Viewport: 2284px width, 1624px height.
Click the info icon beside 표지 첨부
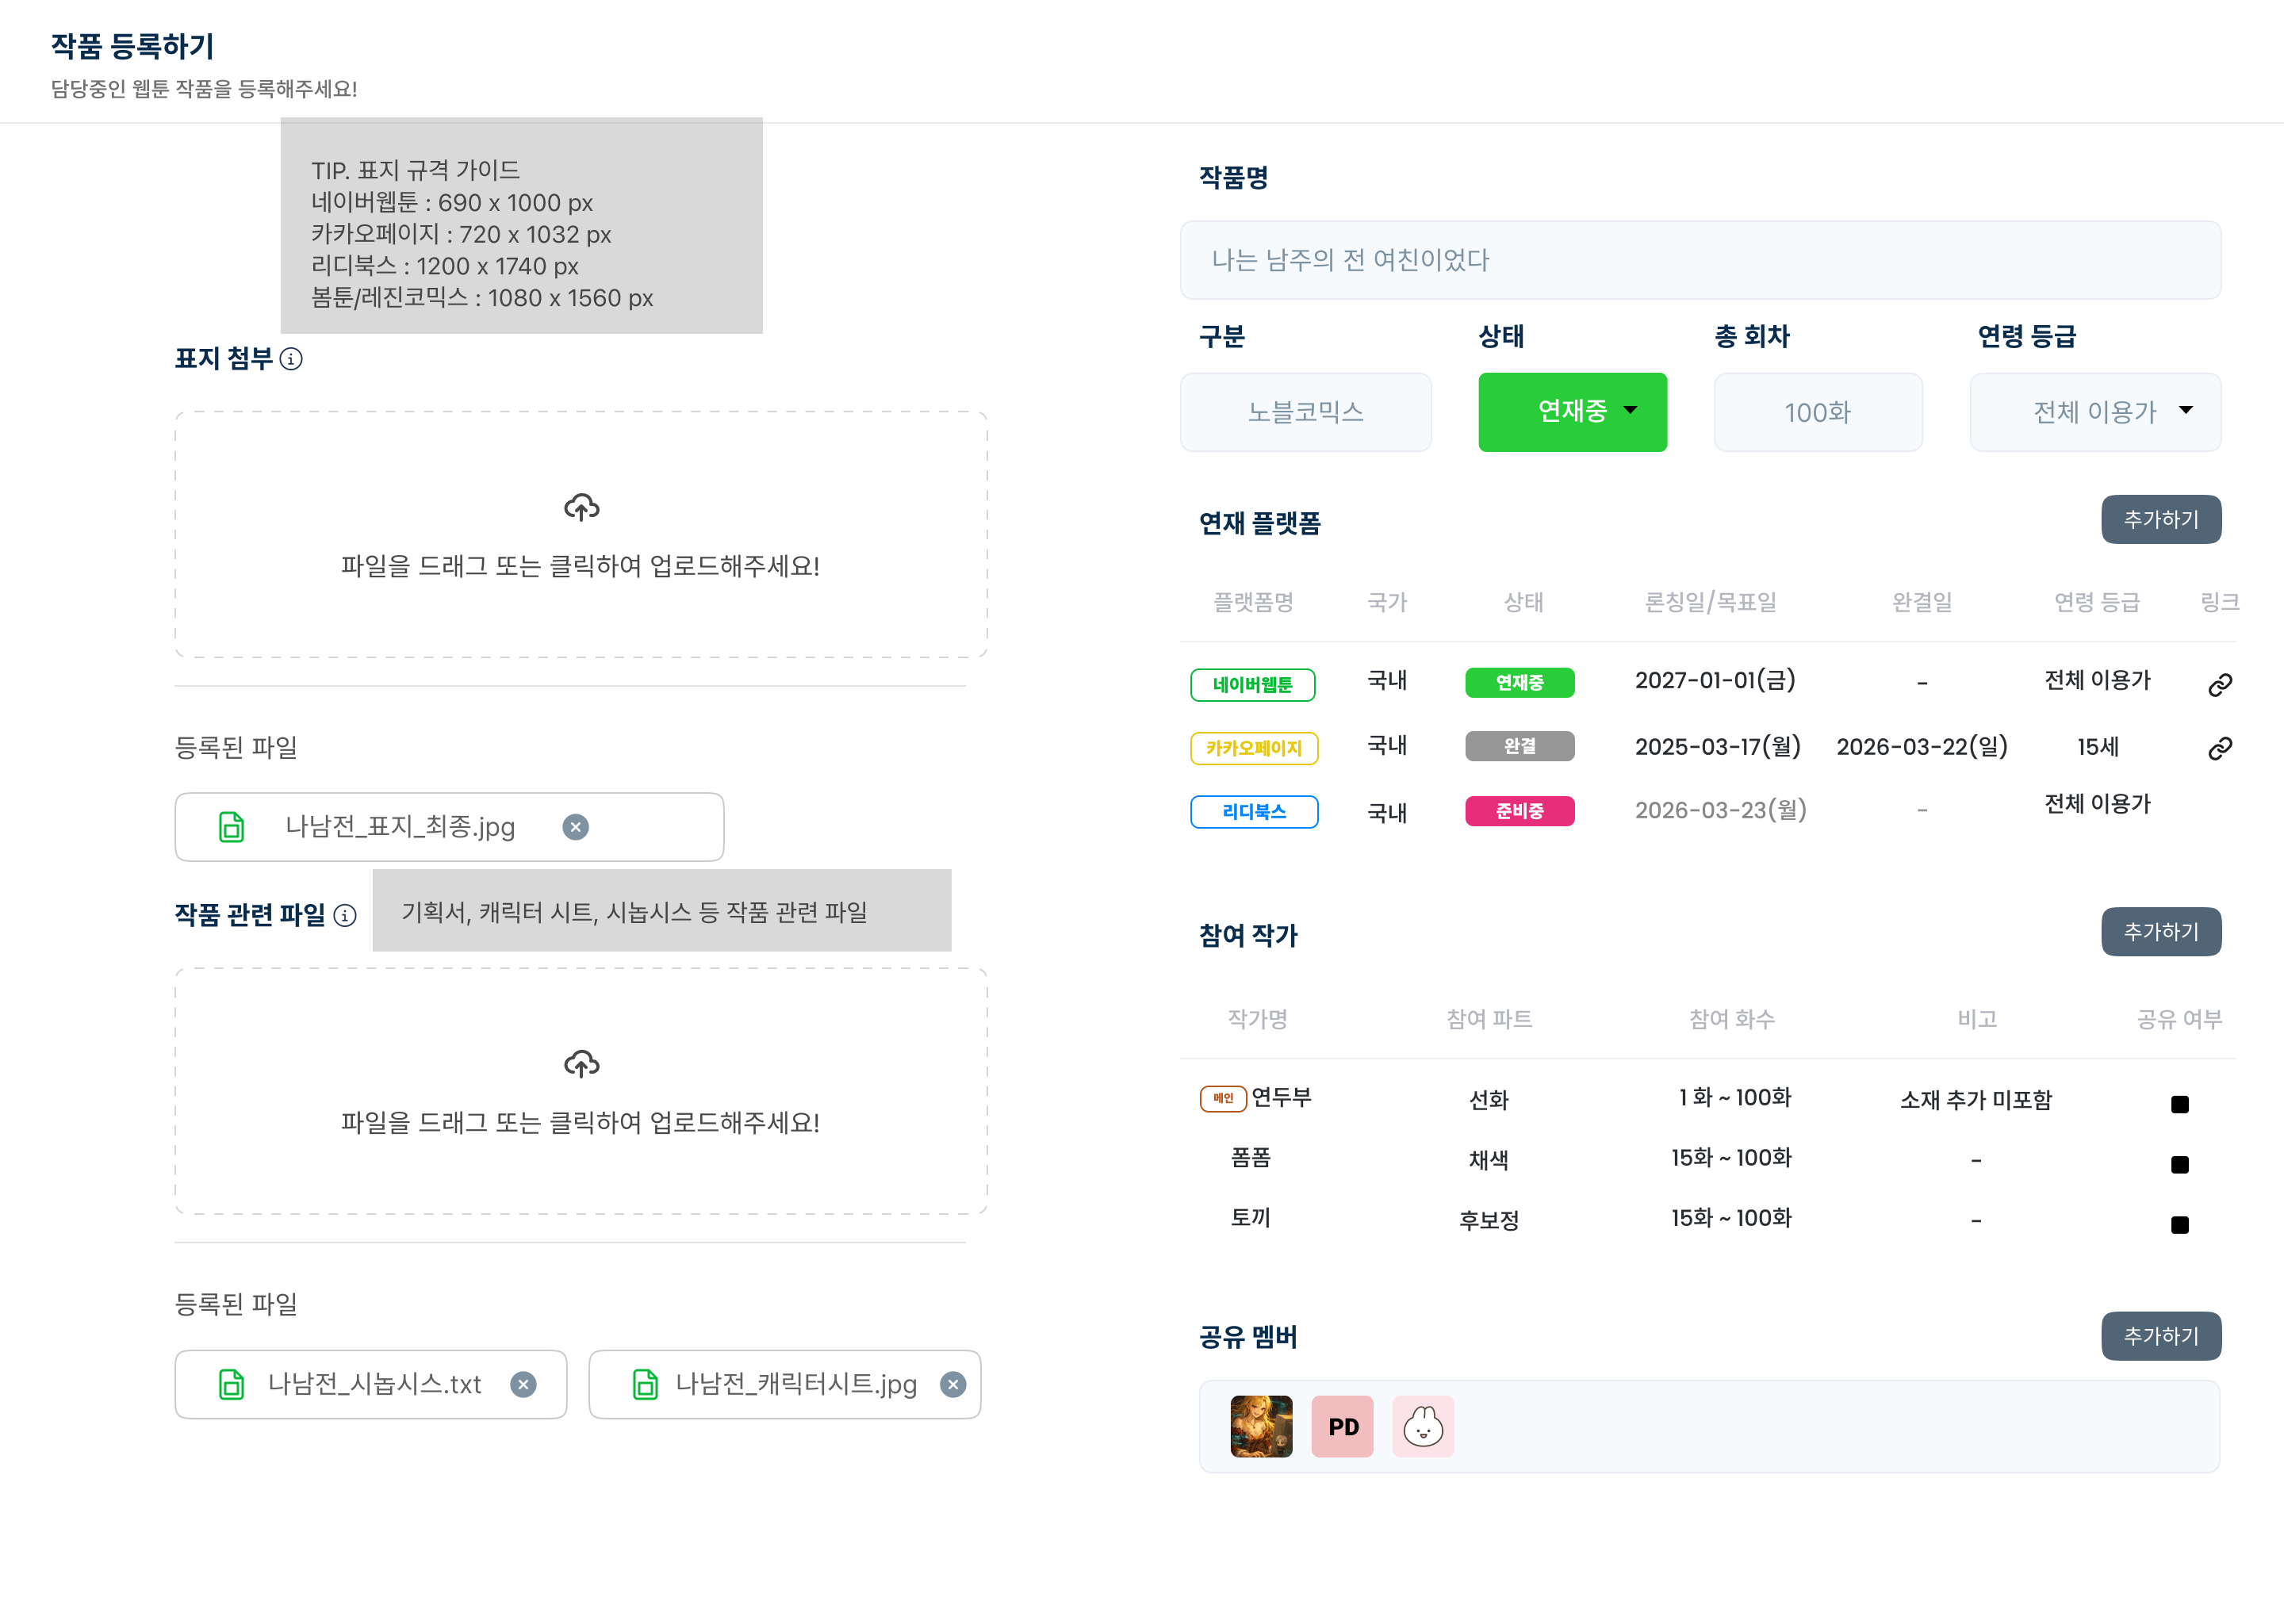tap(291, 359)
